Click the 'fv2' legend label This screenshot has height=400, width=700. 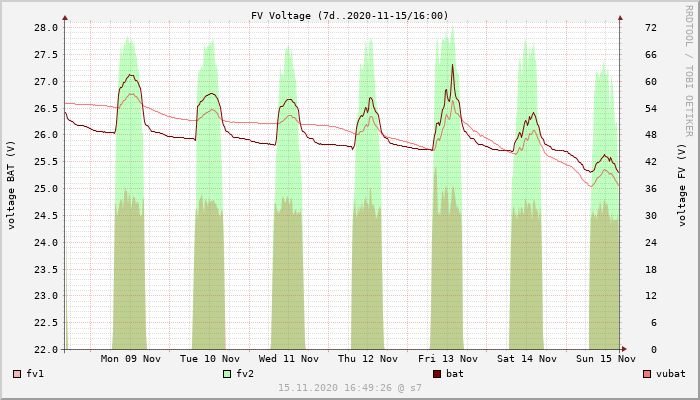click(245, 374)
